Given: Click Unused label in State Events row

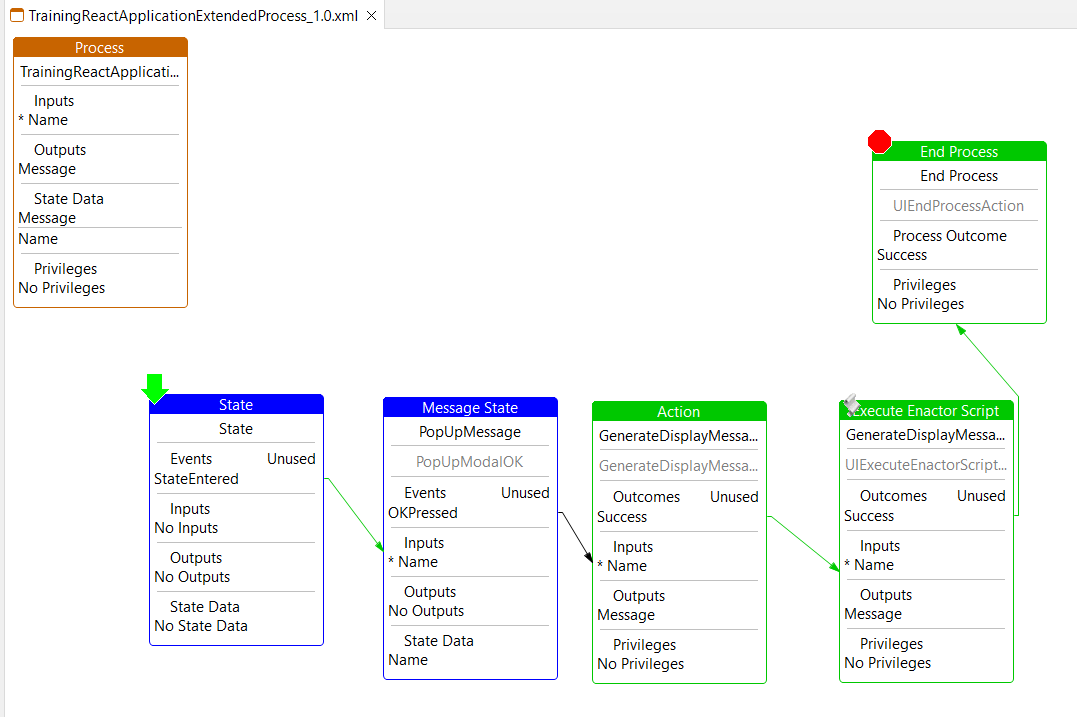Looking at the screenshot, I should (291, 459).
